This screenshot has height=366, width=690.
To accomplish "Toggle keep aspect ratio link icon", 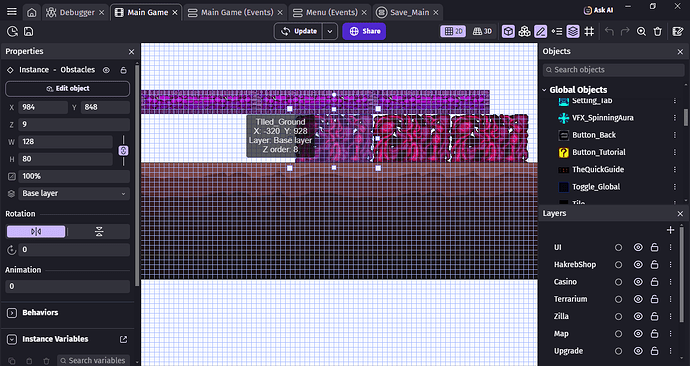I will coord(123,150).
